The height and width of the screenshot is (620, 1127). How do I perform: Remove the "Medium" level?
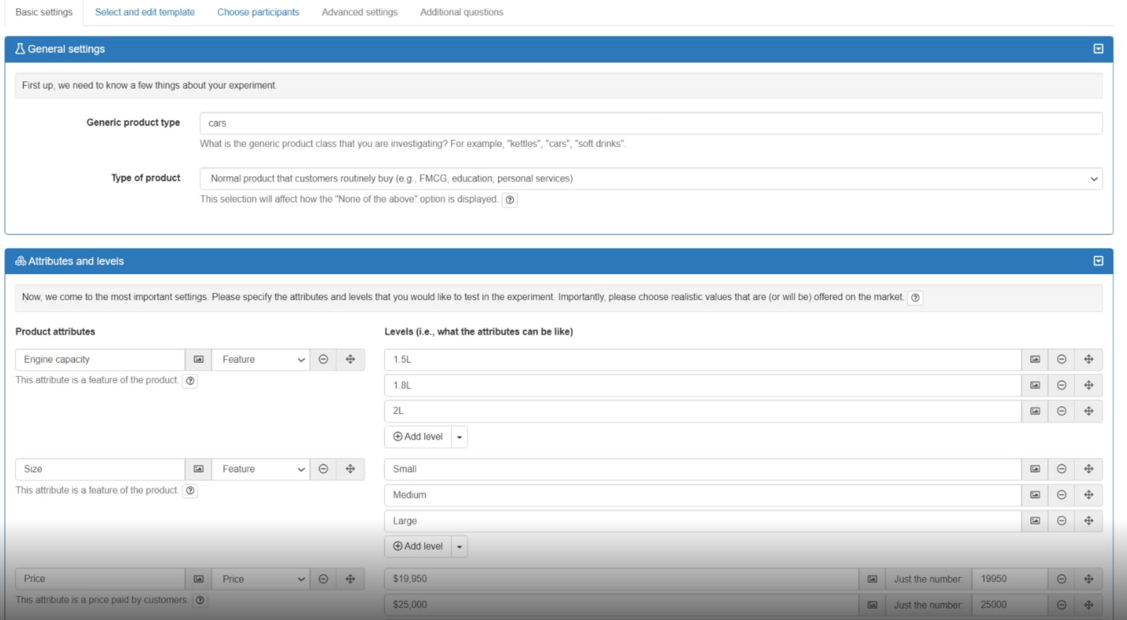(x=1060, y=494)
